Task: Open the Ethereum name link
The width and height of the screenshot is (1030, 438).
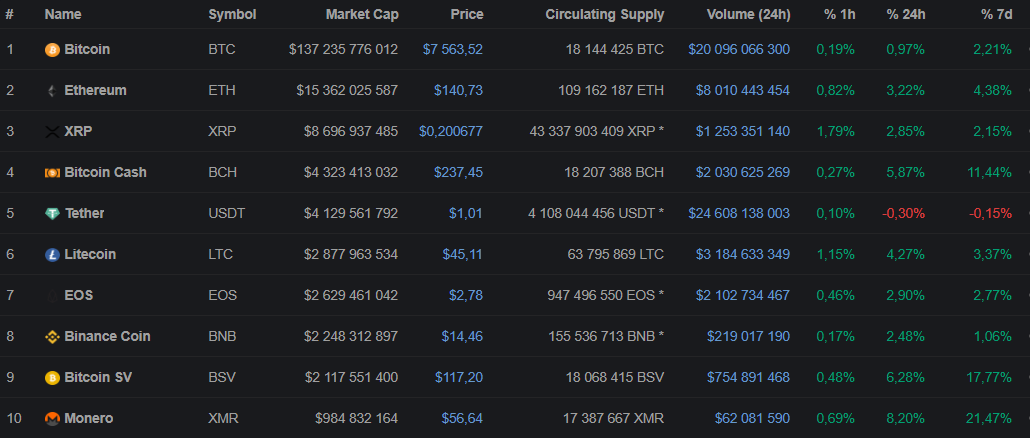Action: [95, 90]
